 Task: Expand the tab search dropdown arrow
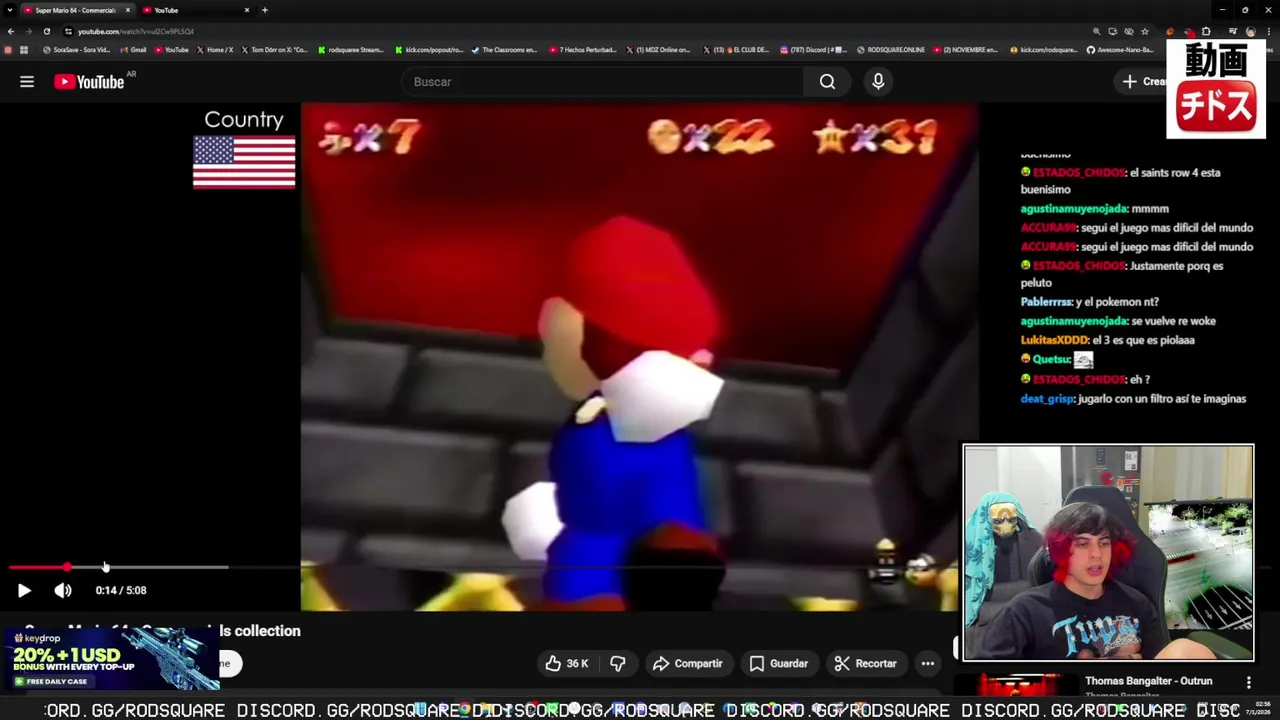(x=9, y=10)
